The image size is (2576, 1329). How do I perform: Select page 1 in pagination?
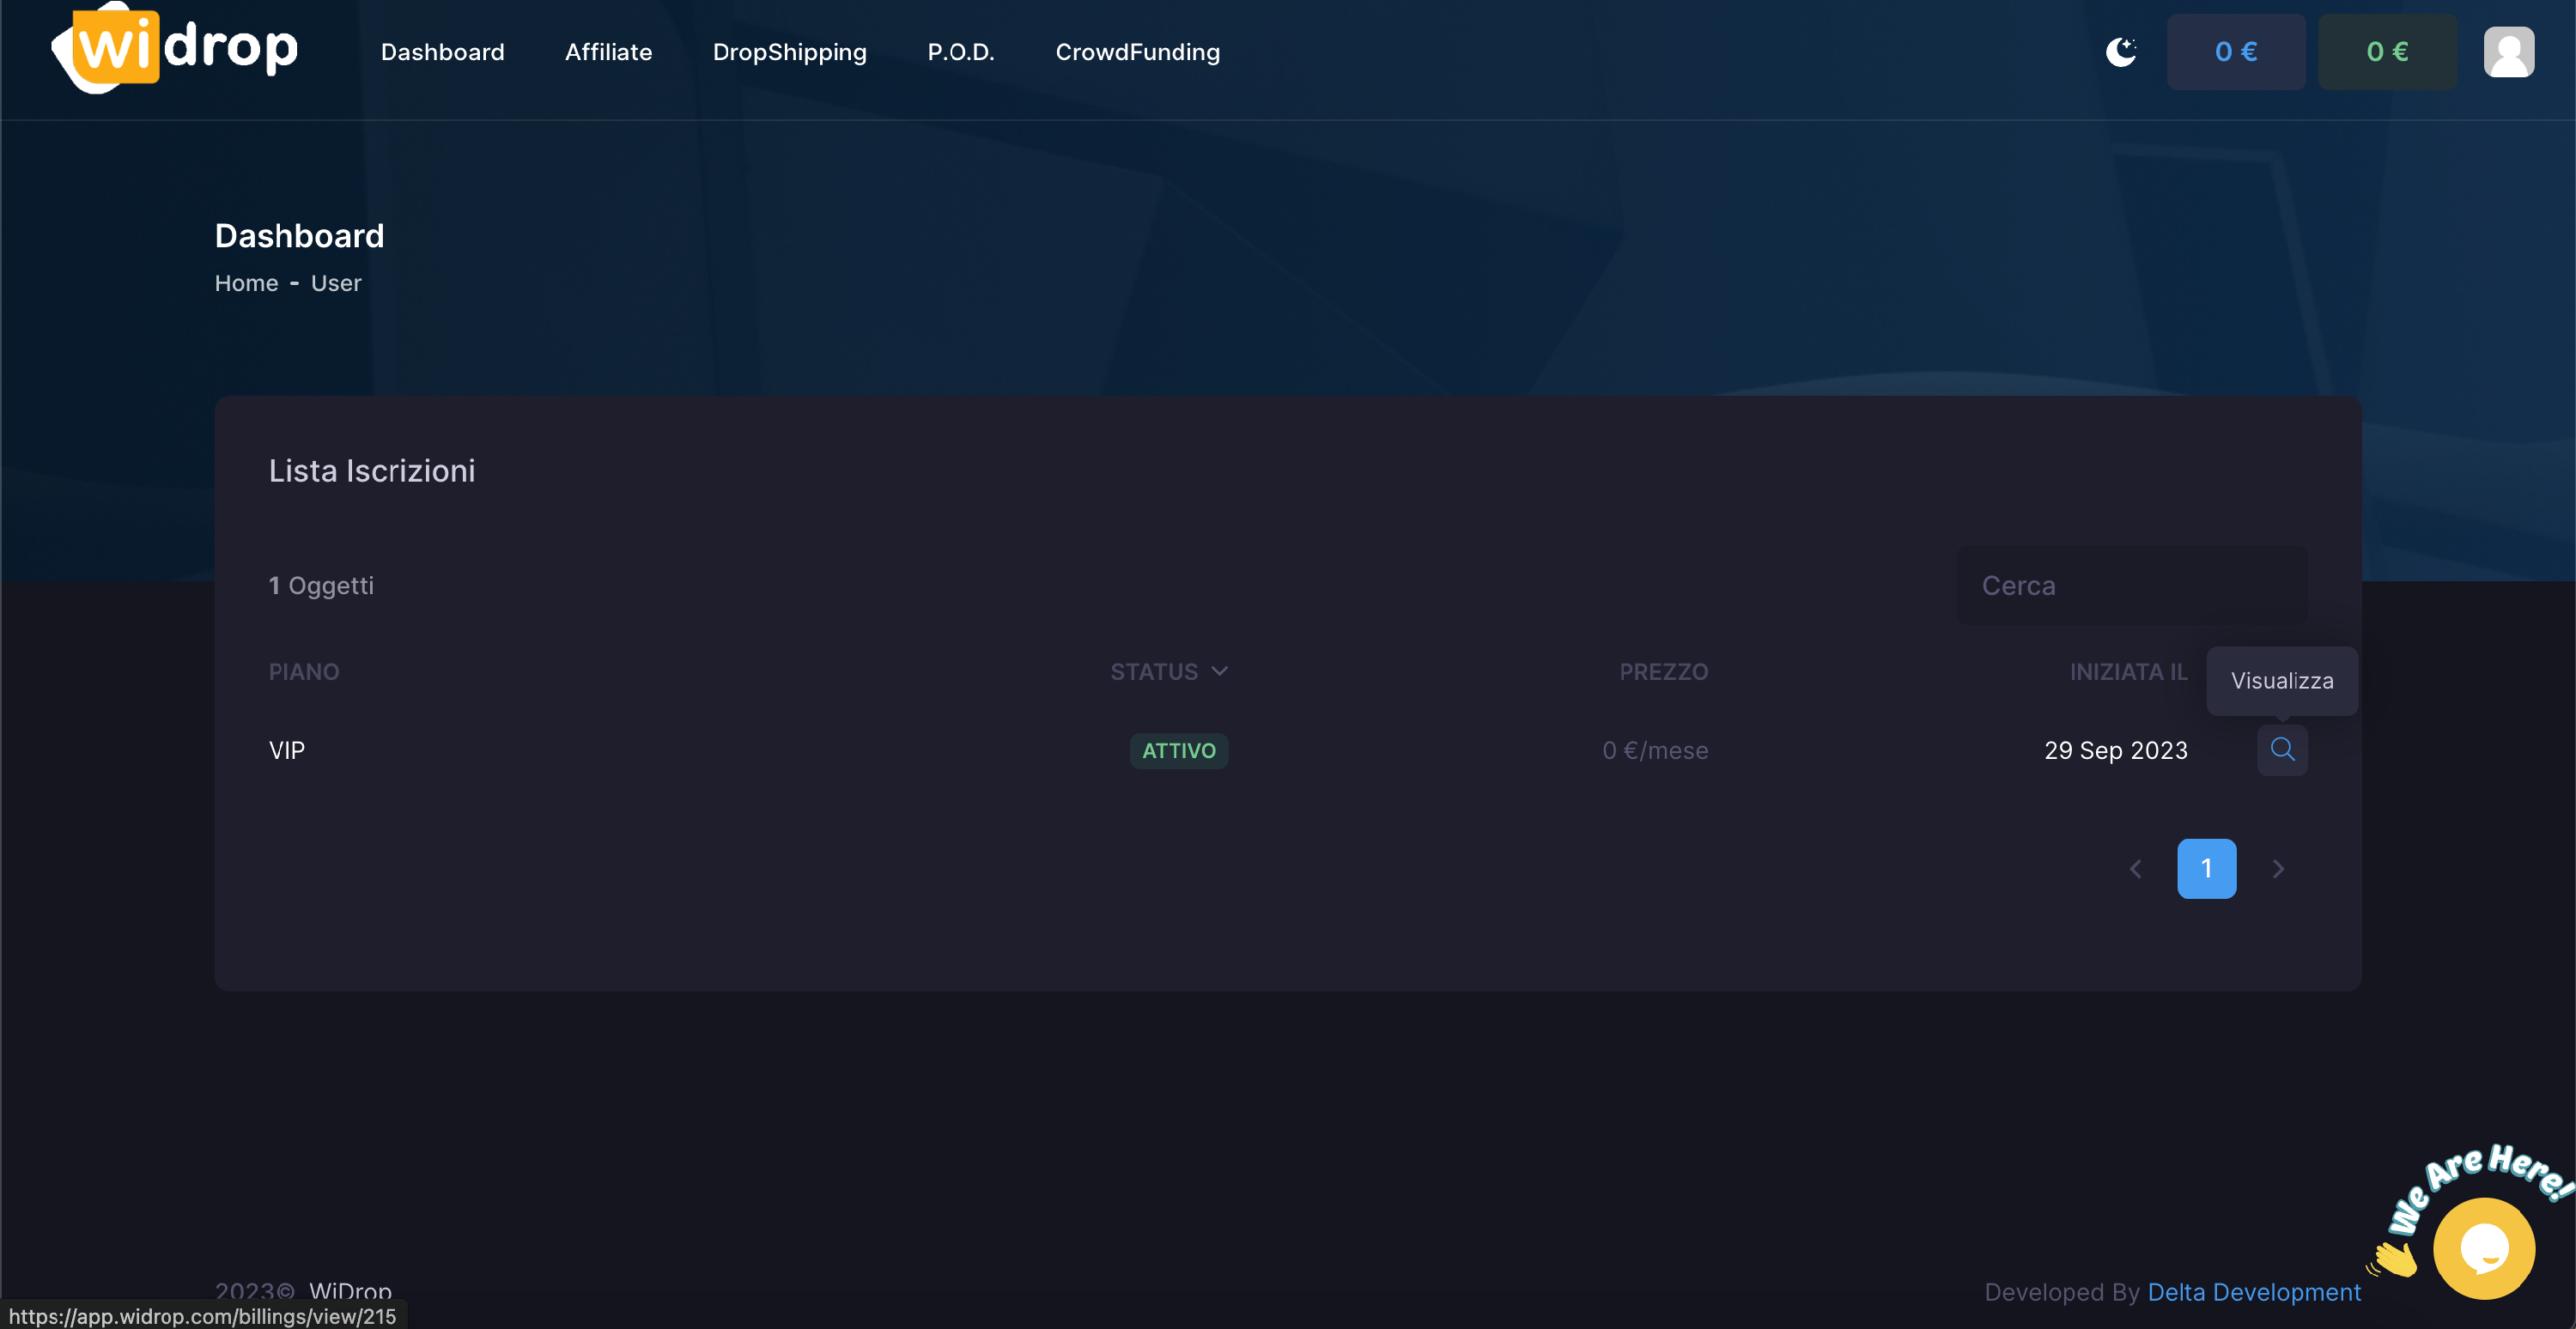[x=2206, y=869]
